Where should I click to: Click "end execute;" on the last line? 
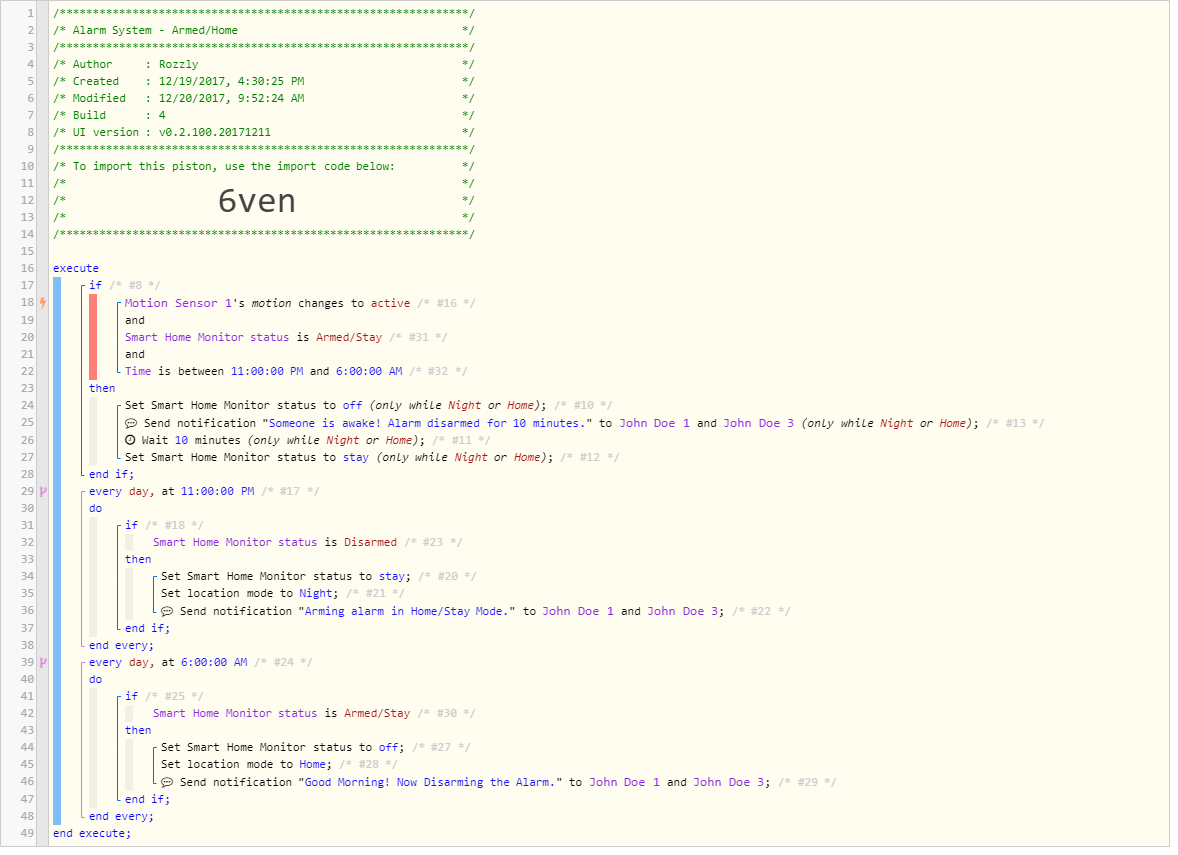(x=92, y=834)
